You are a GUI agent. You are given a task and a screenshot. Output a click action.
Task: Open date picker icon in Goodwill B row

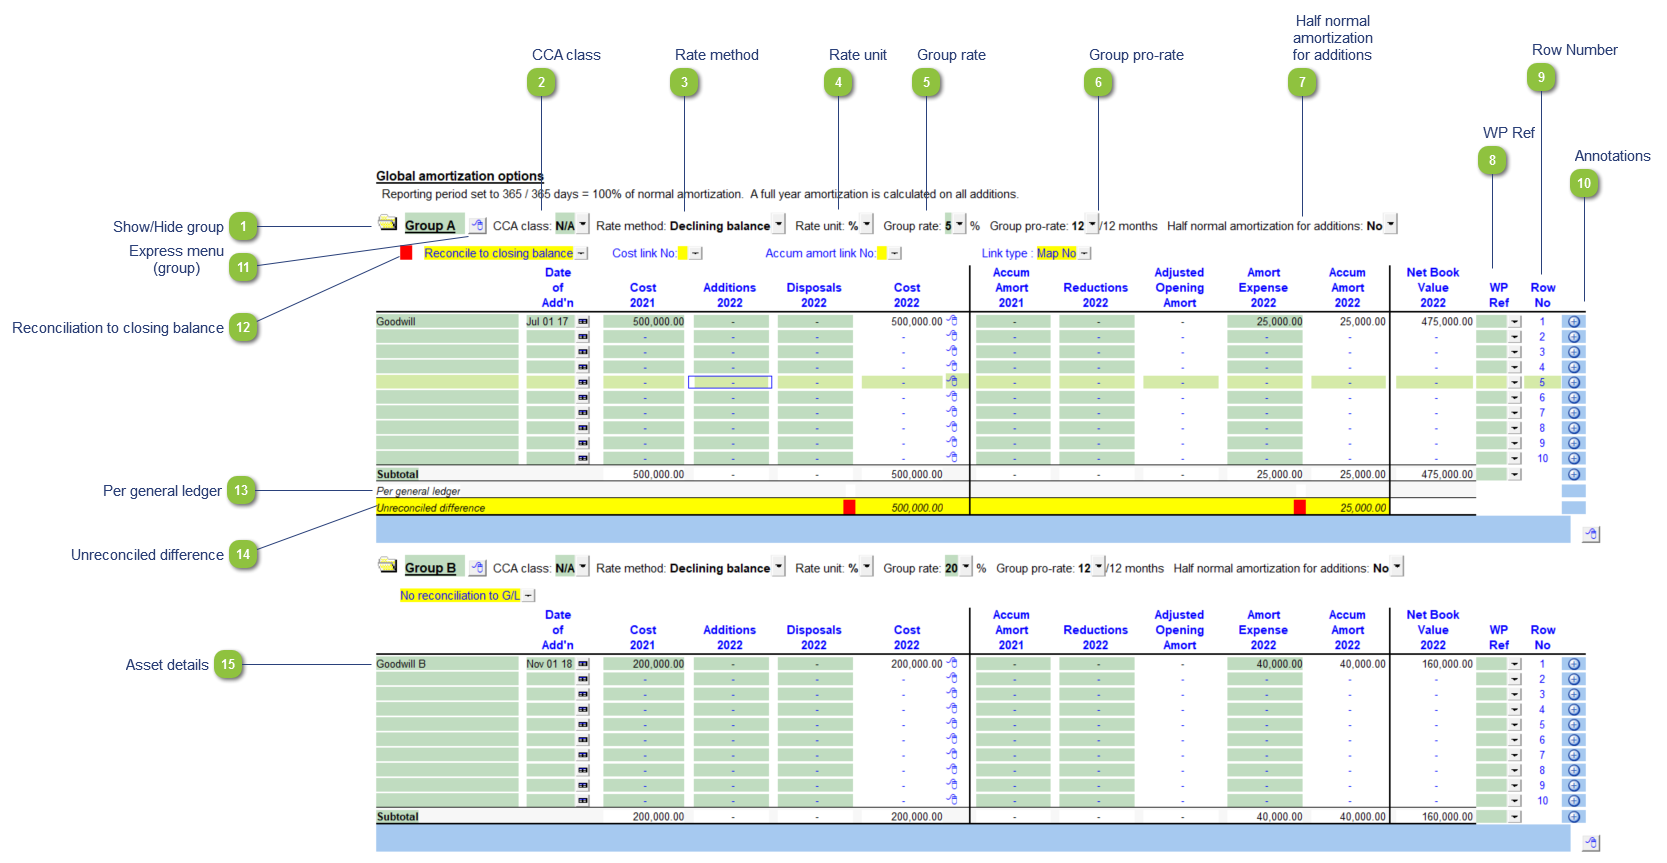pos(583,664)
